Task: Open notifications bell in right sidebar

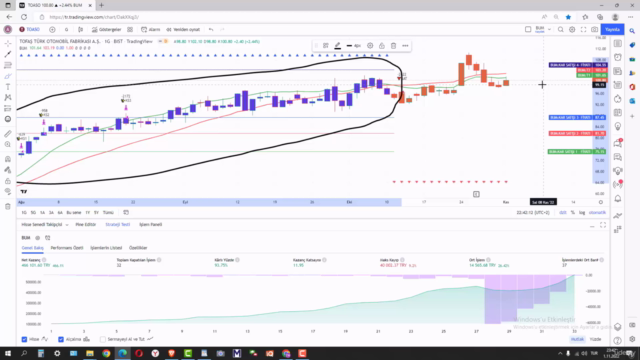Action: 618,198
